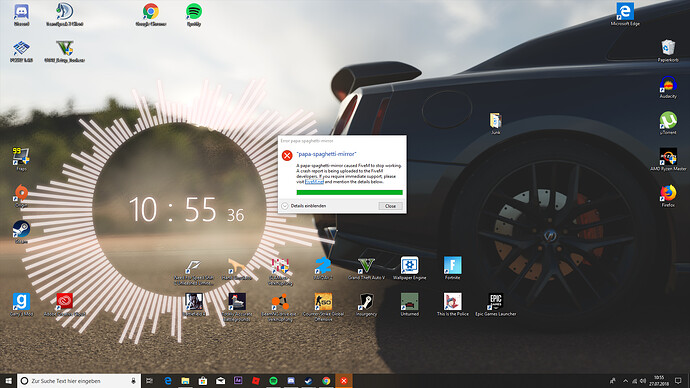Click the error dialog title bar text

(x=307, y=141)
